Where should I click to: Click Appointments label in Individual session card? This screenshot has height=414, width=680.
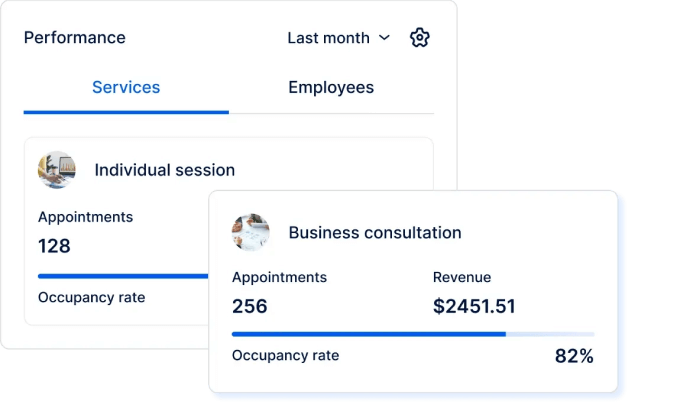click(x=85, y=216)
